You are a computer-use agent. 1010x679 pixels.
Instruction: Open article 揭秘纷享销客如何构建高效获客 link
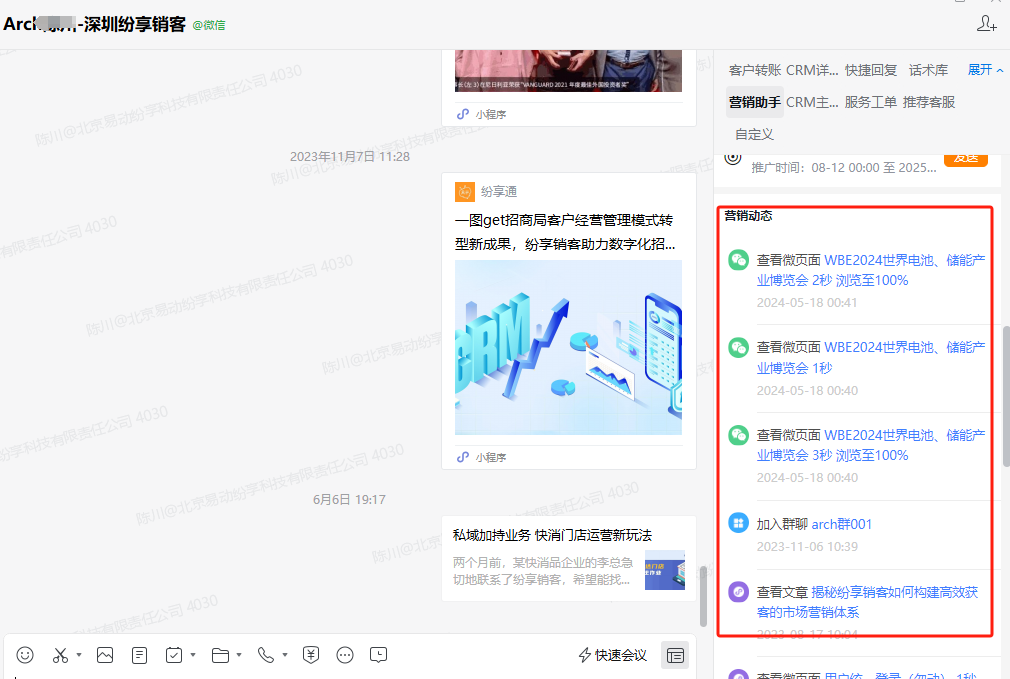867,602
